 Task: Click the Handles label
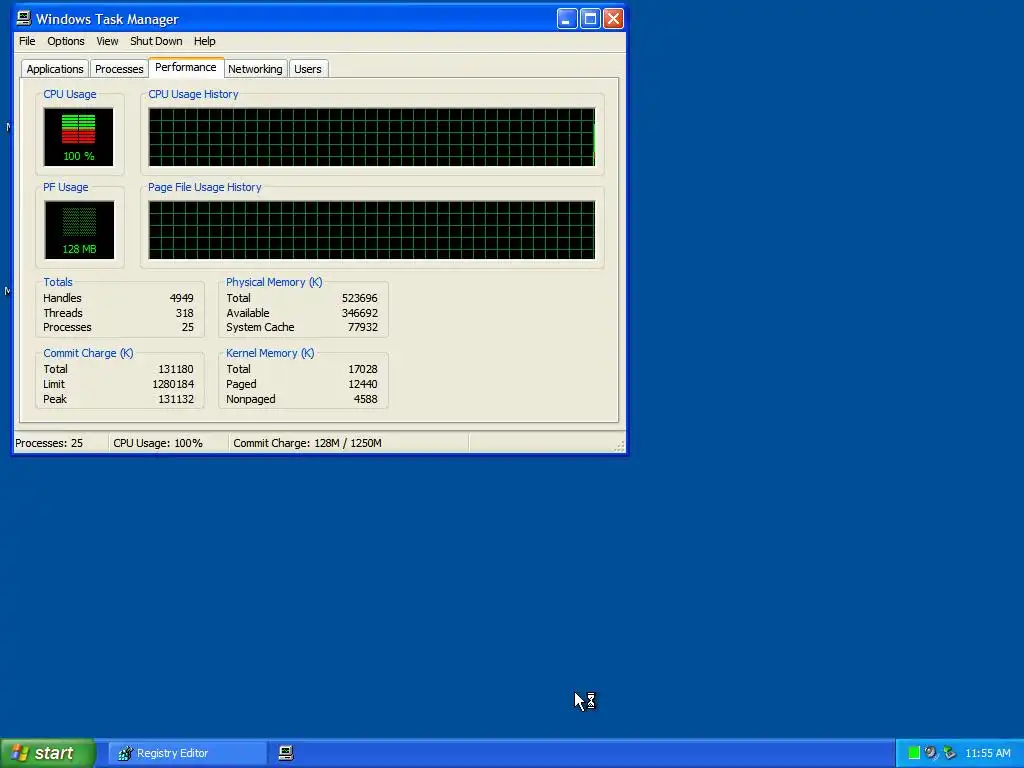(x=62, y=298)
